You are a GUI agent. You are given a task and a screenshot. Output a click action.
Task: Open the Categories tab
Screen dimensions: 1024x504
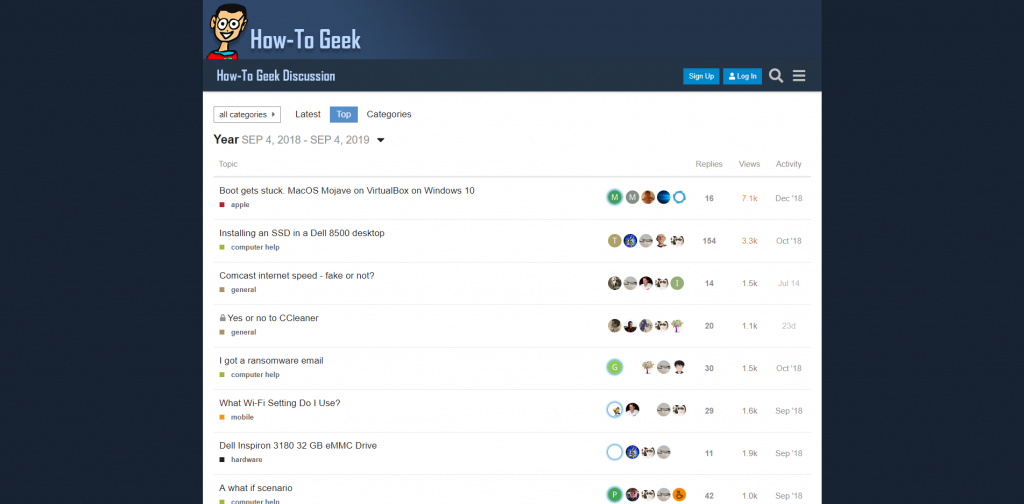tap(389, 114)
